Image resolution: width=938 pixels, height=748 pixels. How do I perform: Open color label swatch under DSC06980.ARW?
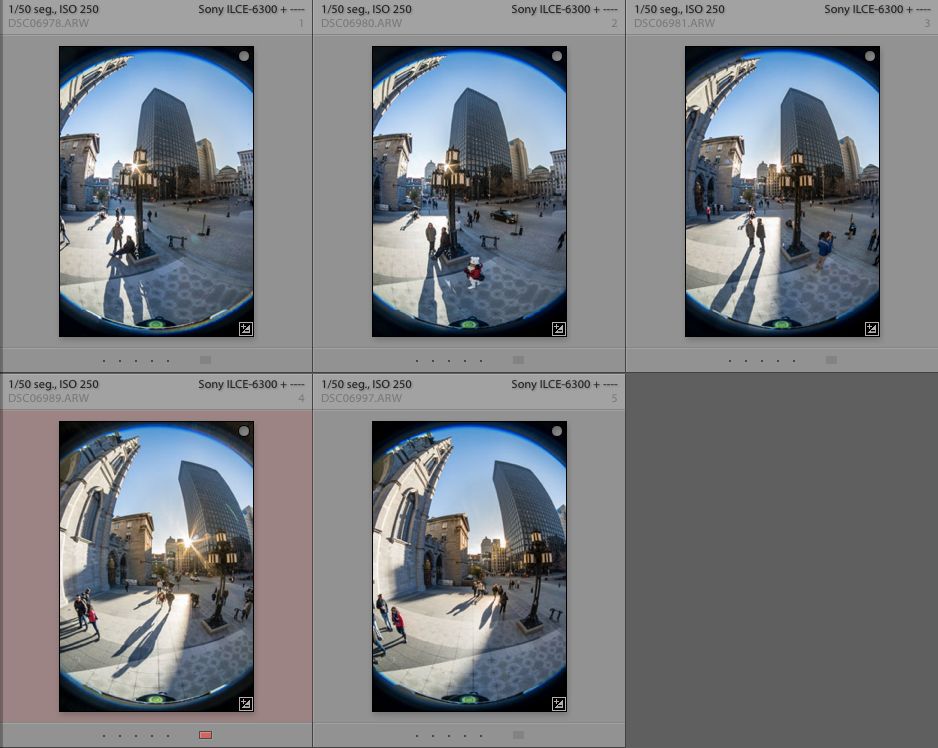(x=518, y=360)
